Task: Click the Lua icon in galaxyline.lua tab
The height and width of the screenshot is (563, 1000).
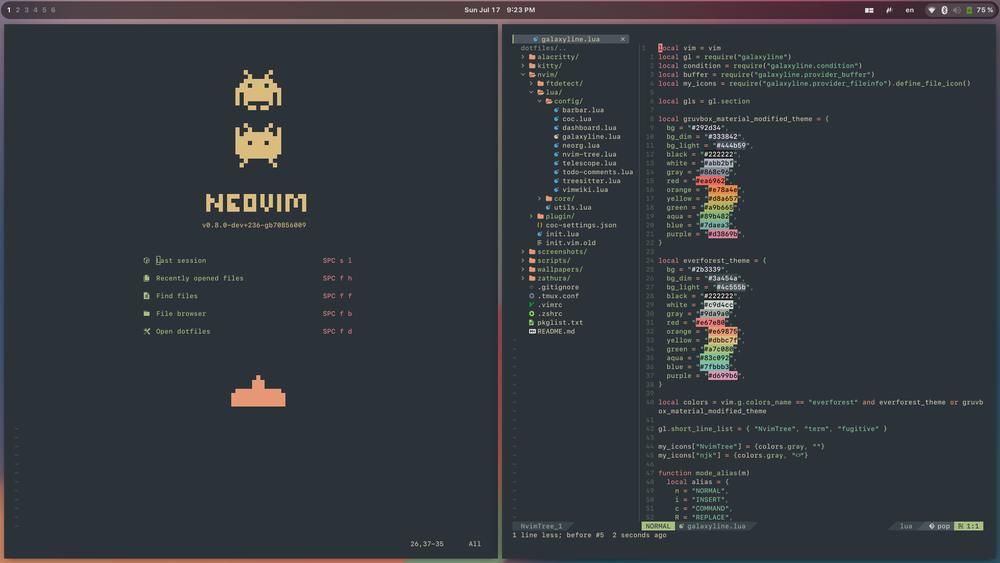Action: [535, 39]
